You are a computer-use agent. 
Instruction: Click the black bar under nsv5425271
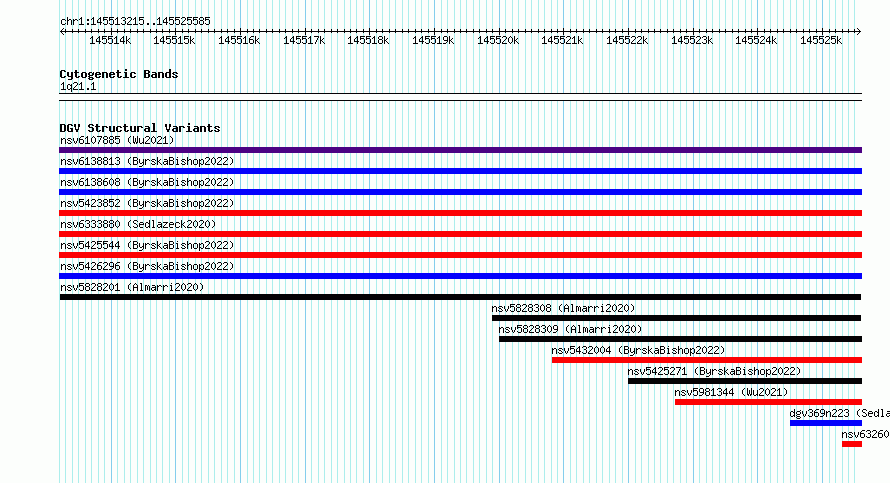[x=745, y=381]
